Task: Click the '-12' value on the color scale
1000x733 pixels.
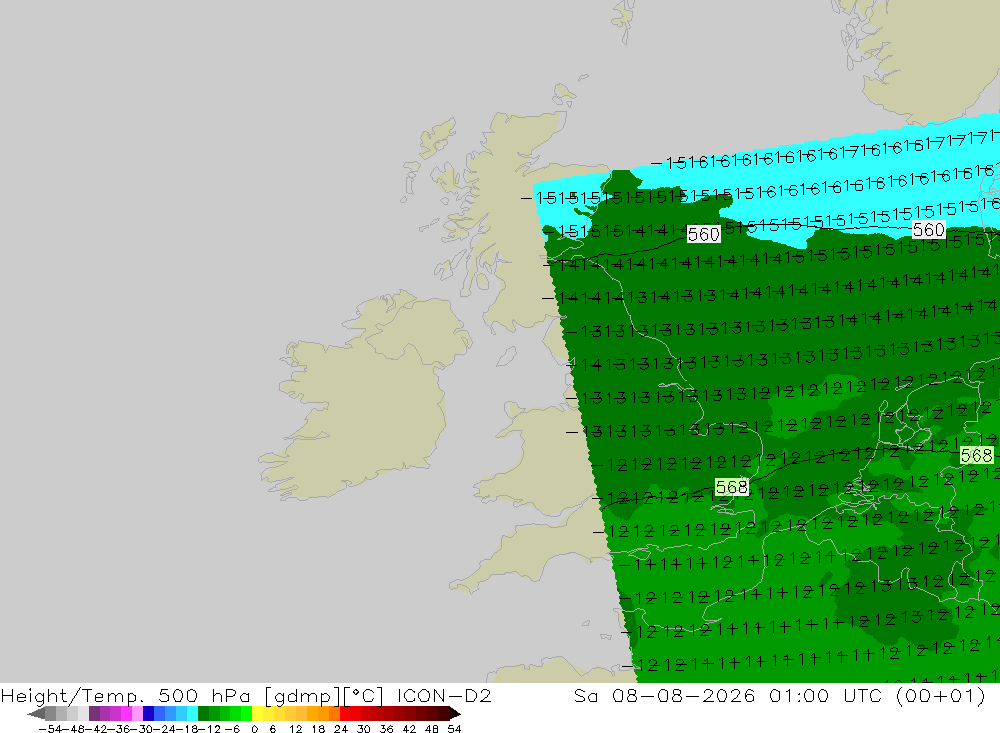Action: click(x=209, y=729)
